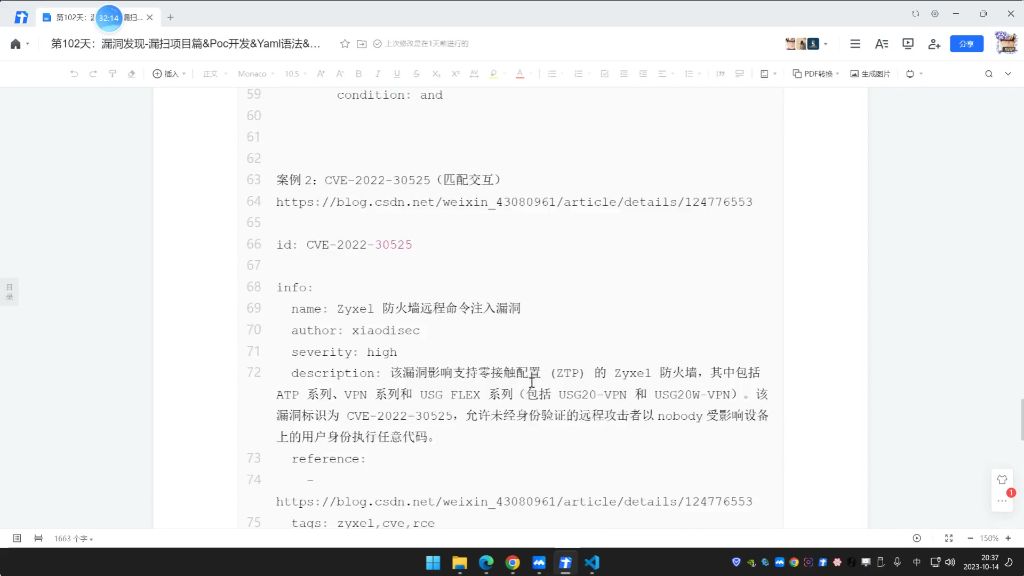Open File Explorer from the taskbar

pyautogui.click(x=460, y=562)
